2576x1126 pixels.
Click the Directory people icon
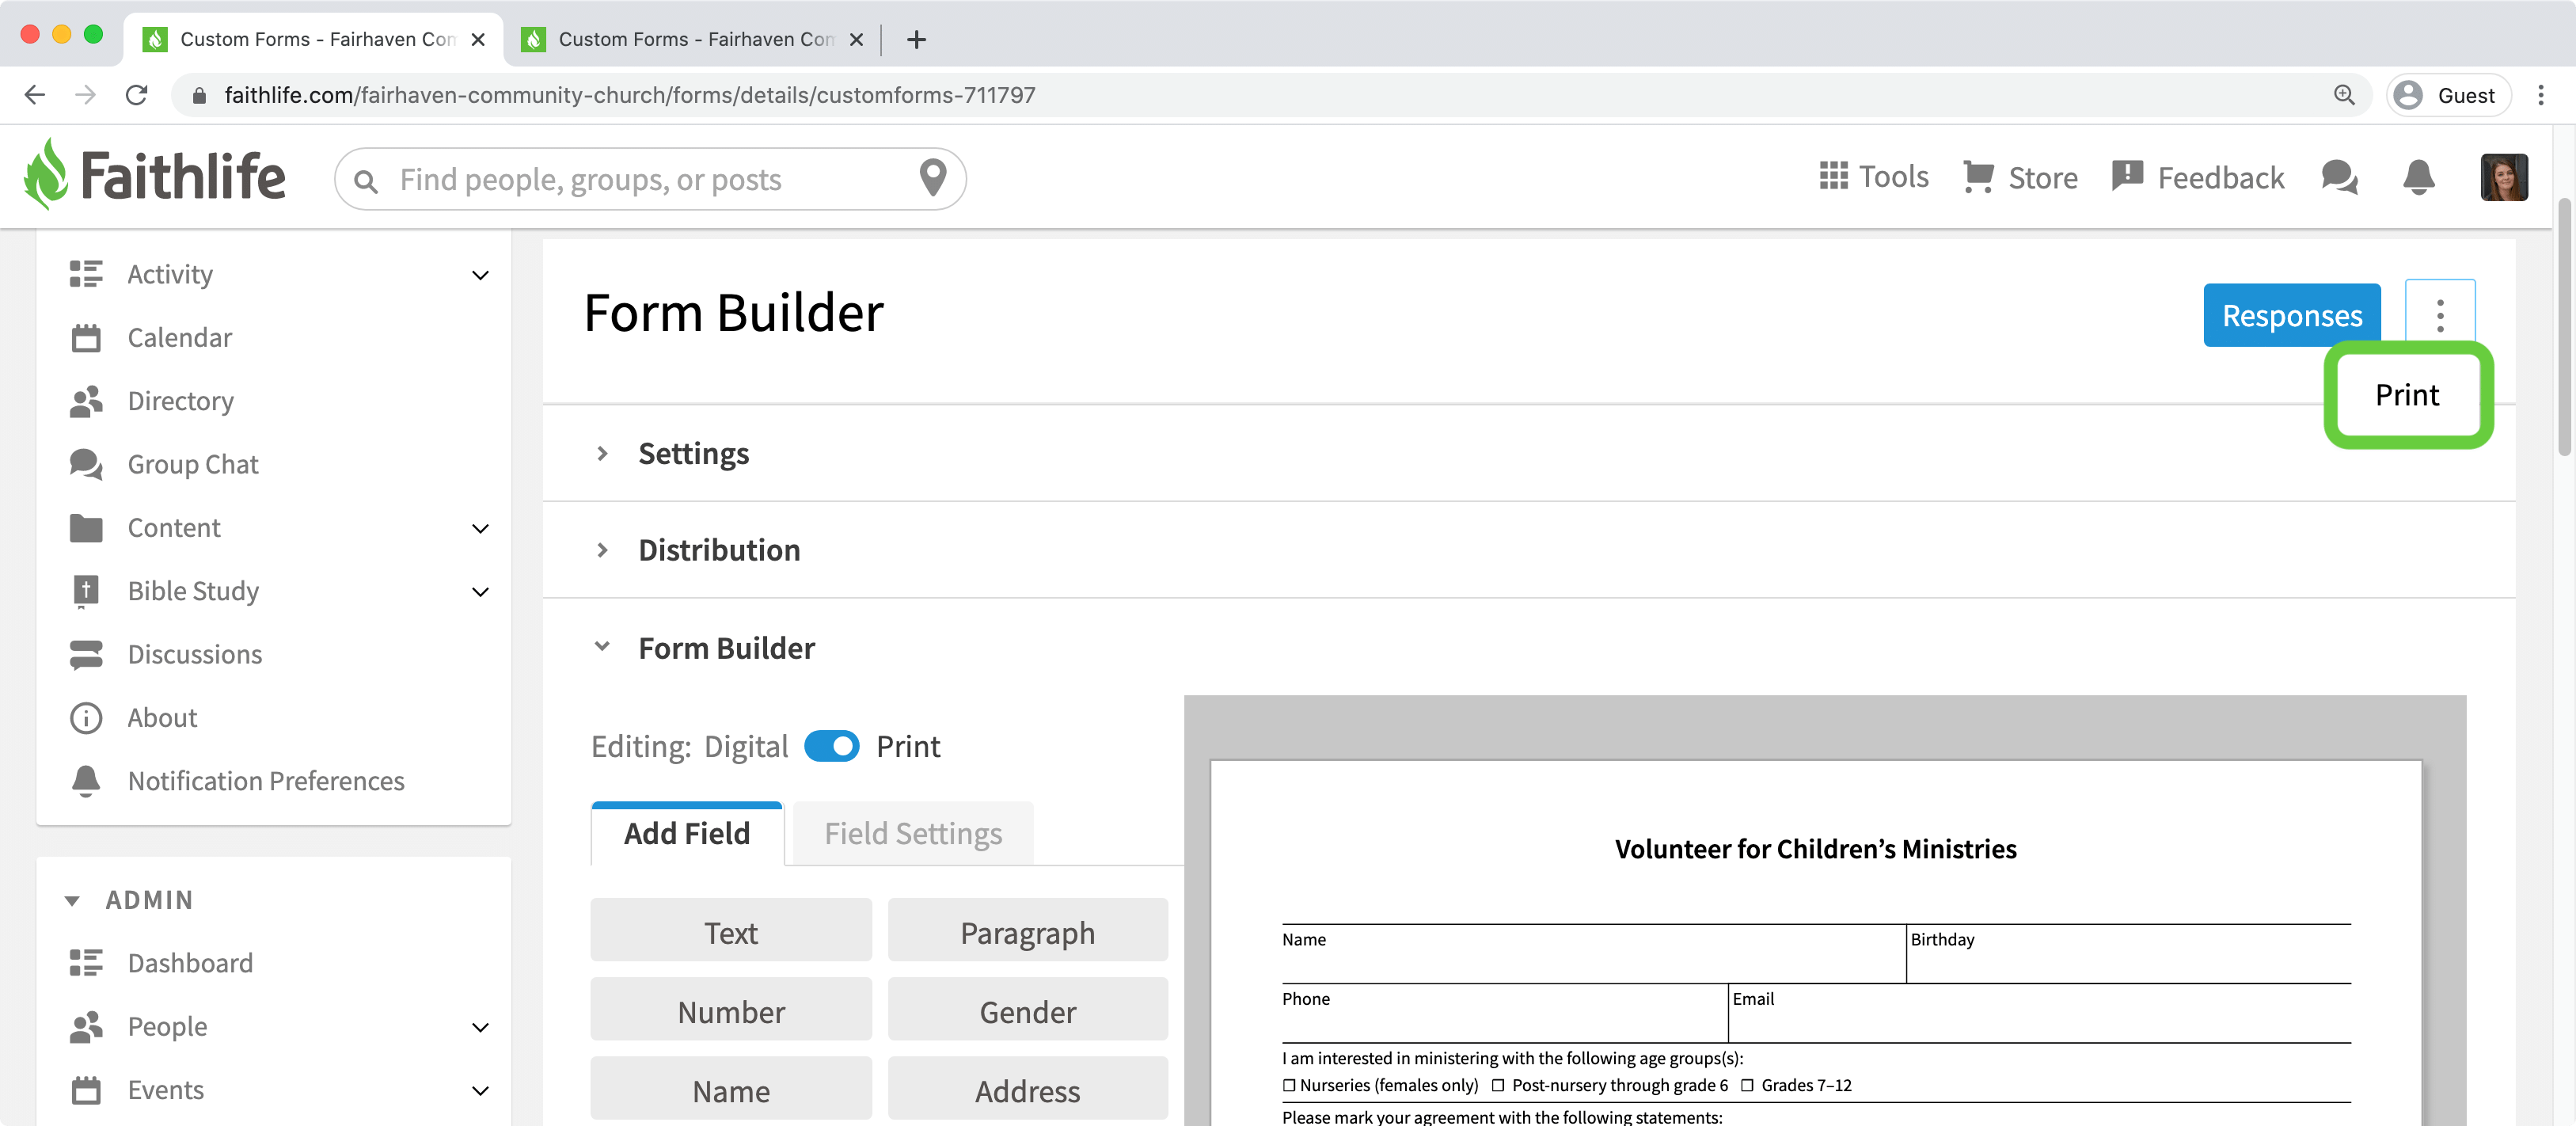(x=86, y=401)
